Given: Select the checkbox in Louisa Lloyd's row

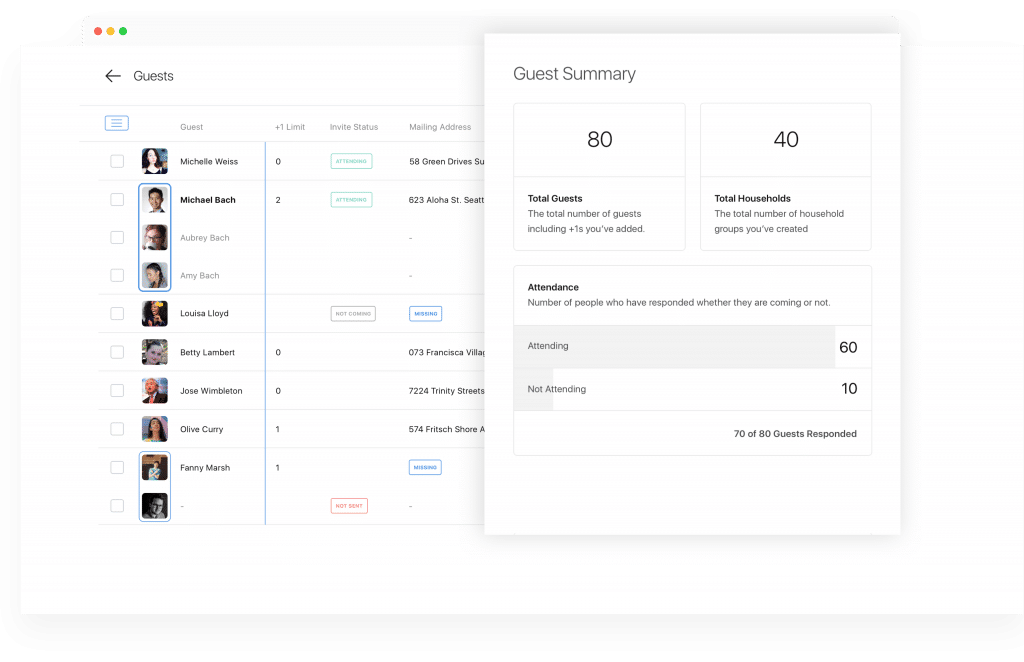Looking at the screenshot, I should pyautogui.click(x=117, y=313).
